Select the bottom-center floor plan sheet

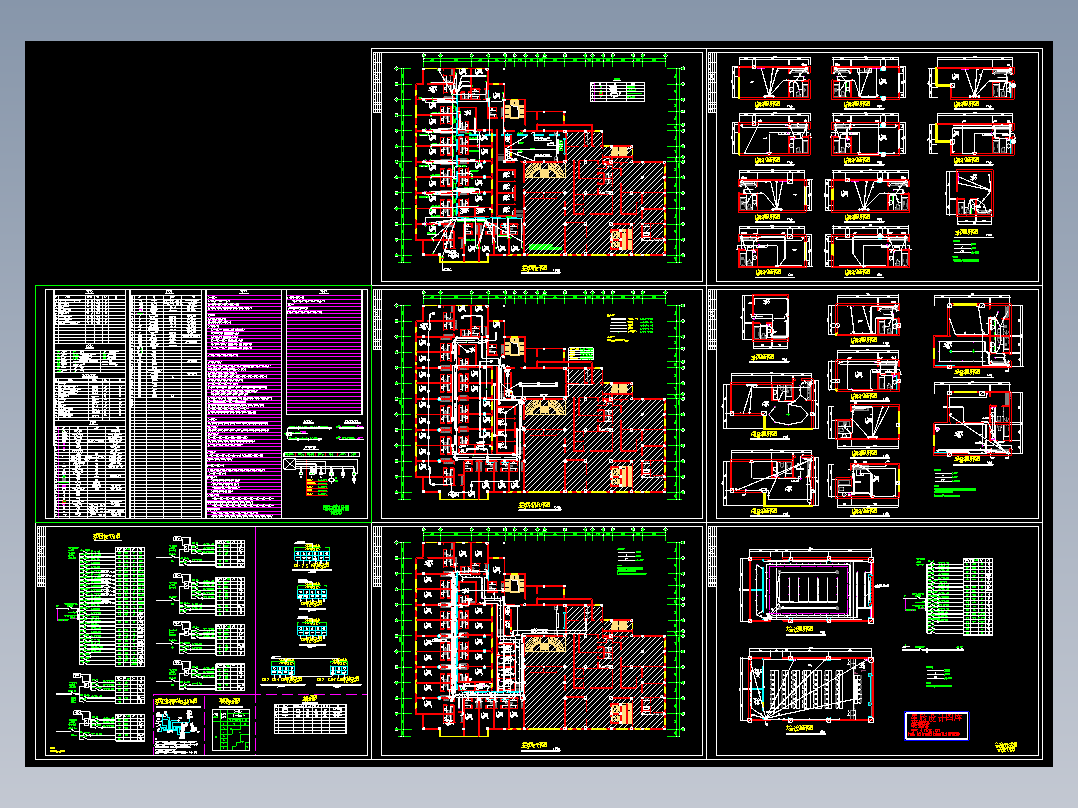click(x=538, y=642)
